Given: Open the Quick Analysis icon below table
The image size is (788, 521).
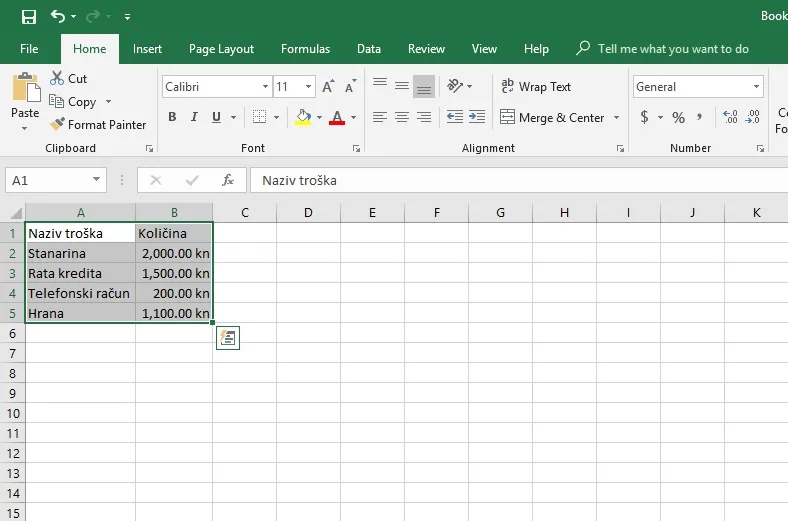Looking at the screenshot, I should click(x=228, y=338).
